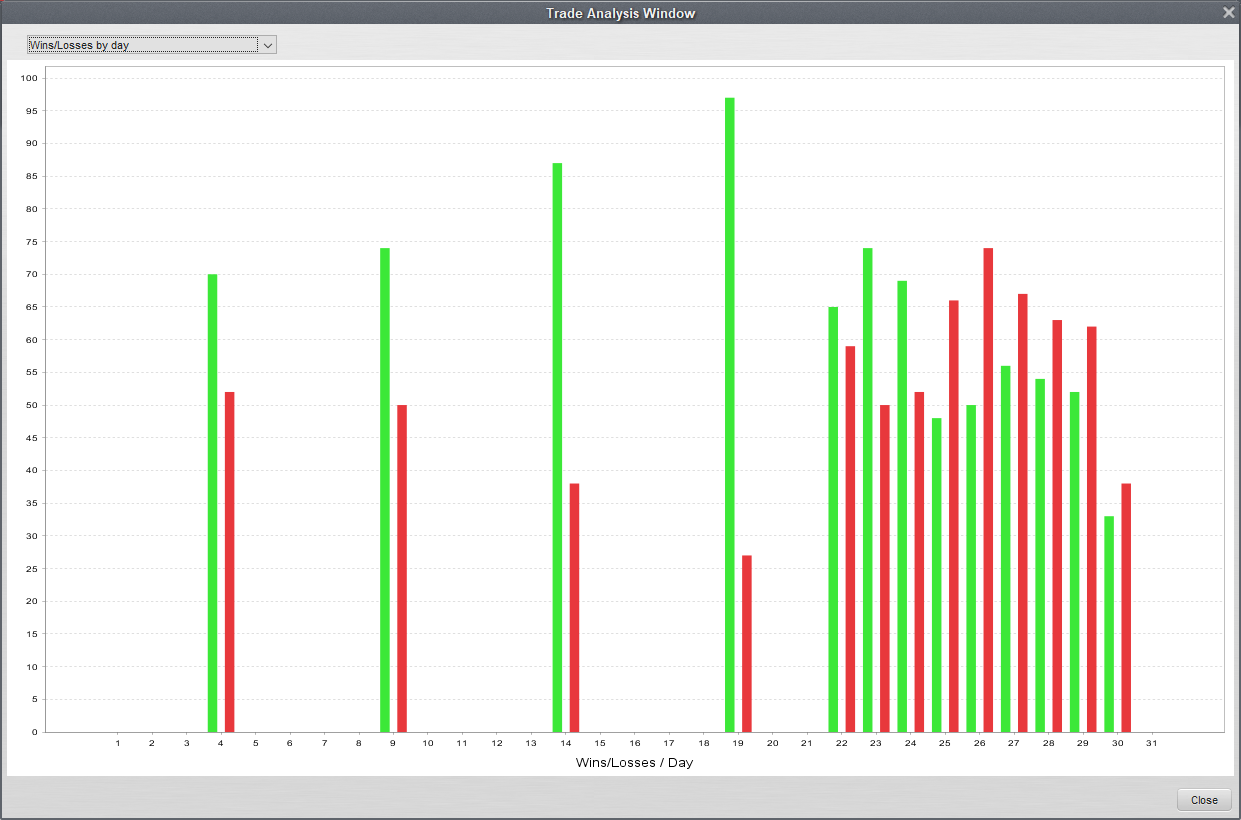Open the Wins/Losses by day dropdown
Screen dimensions: 1241x820
coord(142,45)
